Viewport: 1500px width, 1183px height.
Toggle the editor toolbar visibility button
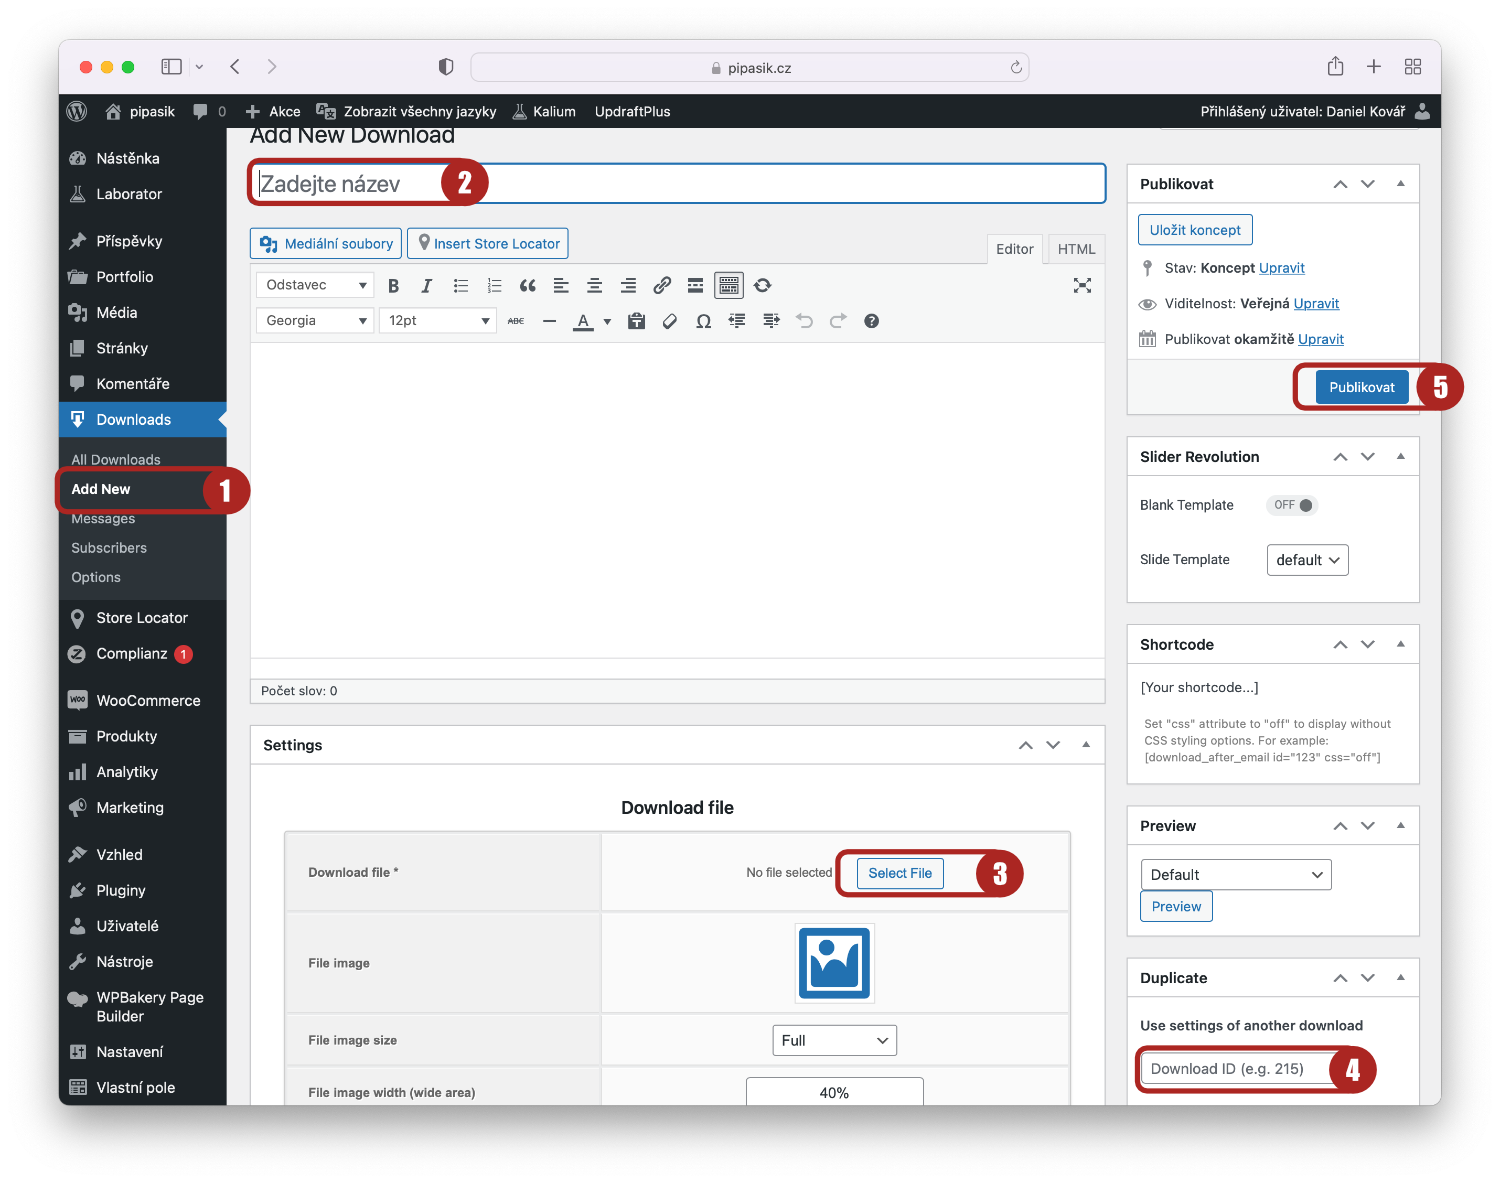point(729,286)
